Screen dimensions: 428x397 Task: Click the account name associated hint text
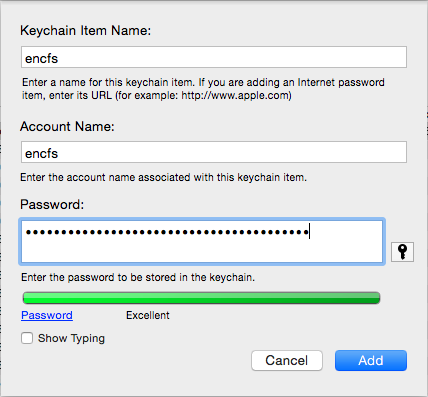click(163, 177)
